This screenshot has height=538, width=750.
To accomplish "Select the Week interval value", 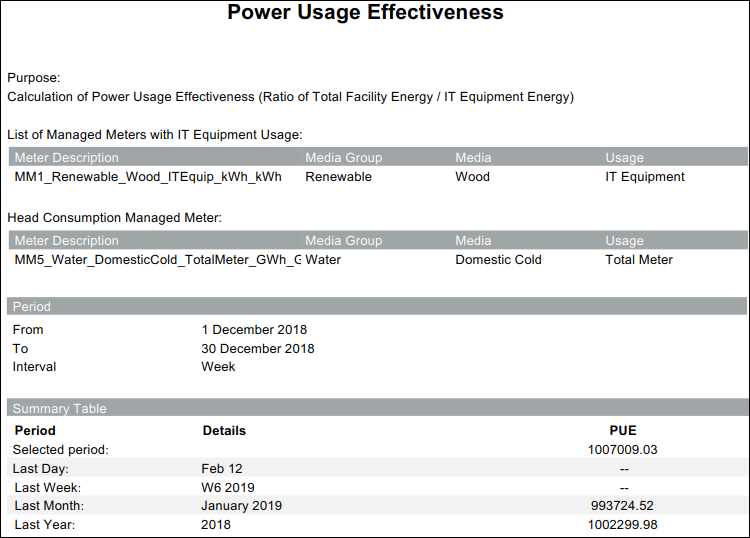I will [x=218, y=367].
